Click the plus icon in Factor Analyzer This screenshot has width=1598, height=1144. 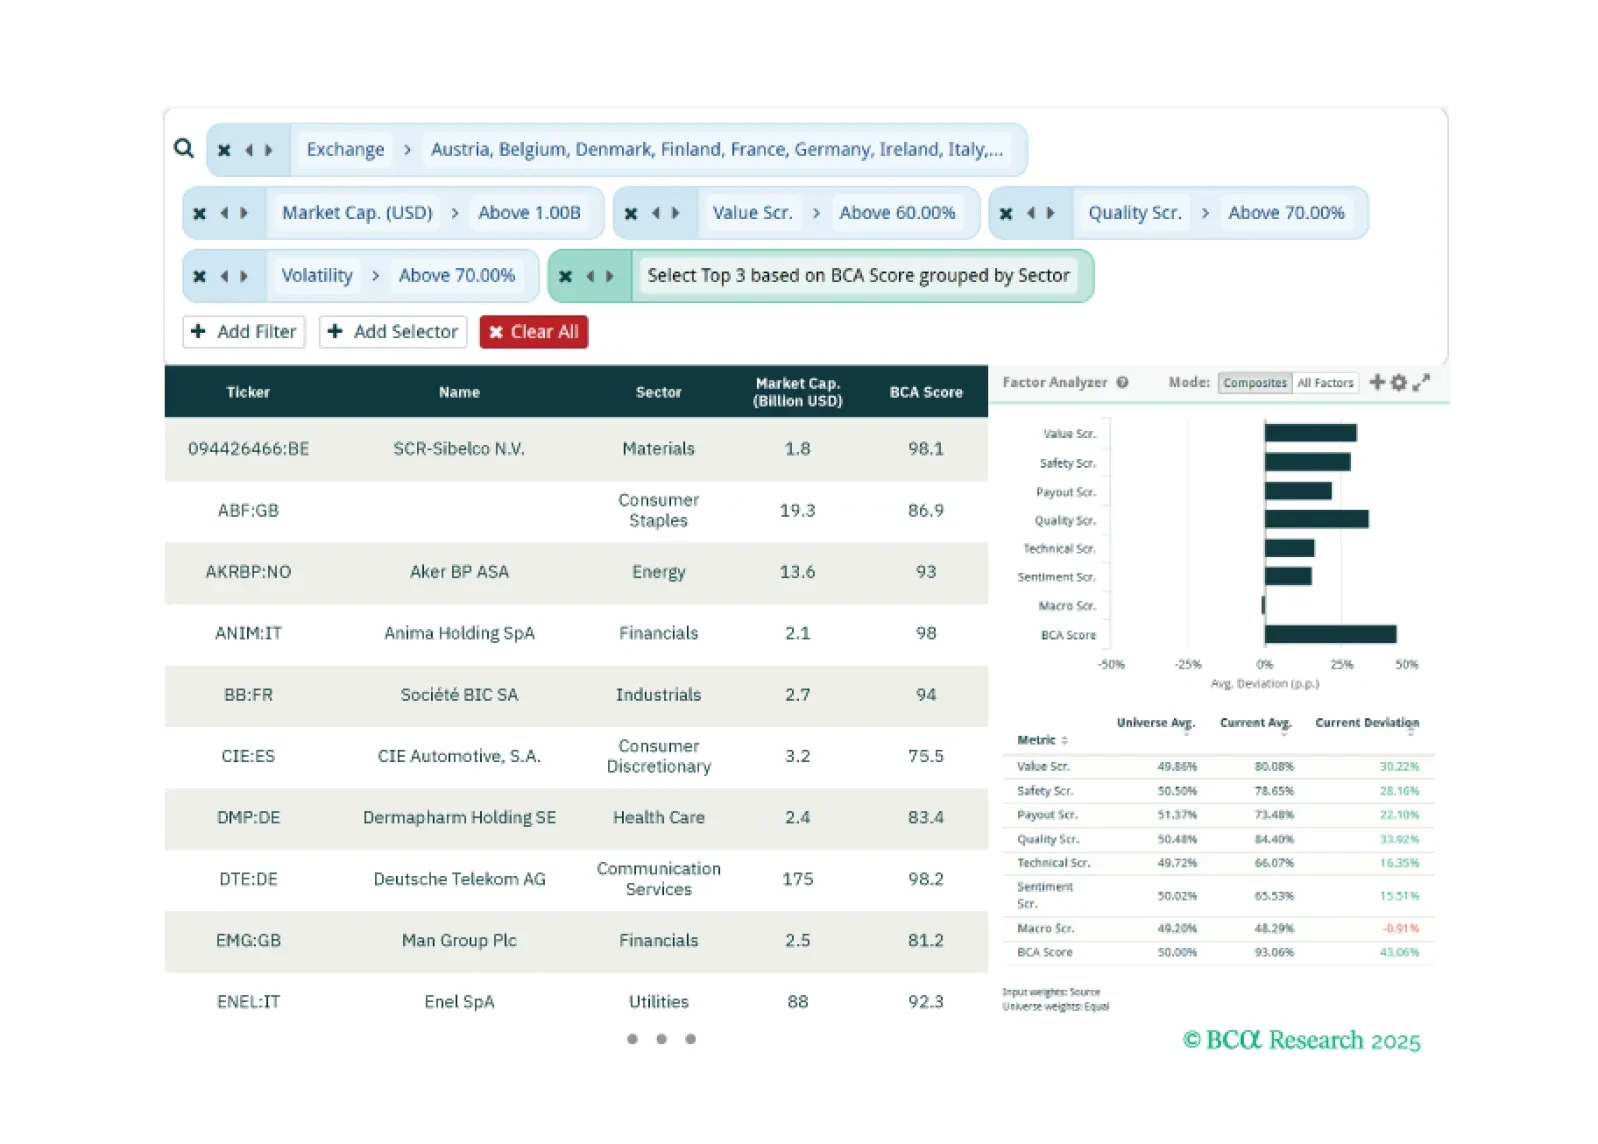point(1377,382)
